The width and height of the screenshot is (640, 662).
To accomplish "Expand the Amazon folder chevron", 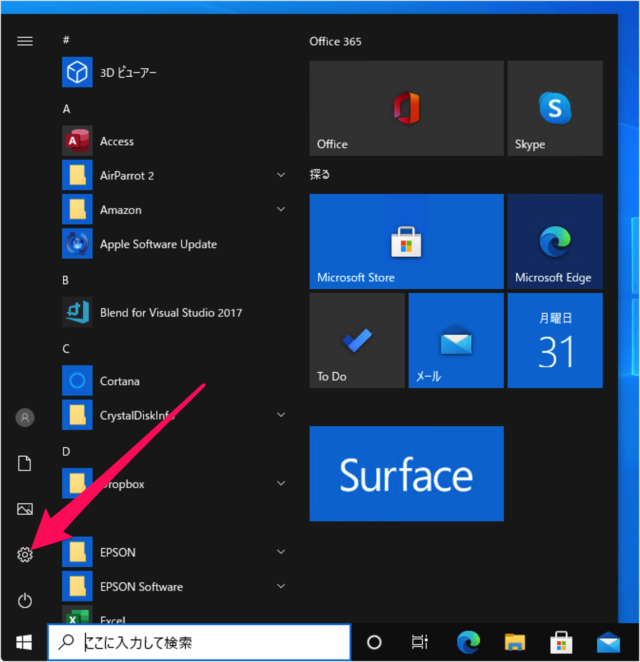I will coord(281,210).
